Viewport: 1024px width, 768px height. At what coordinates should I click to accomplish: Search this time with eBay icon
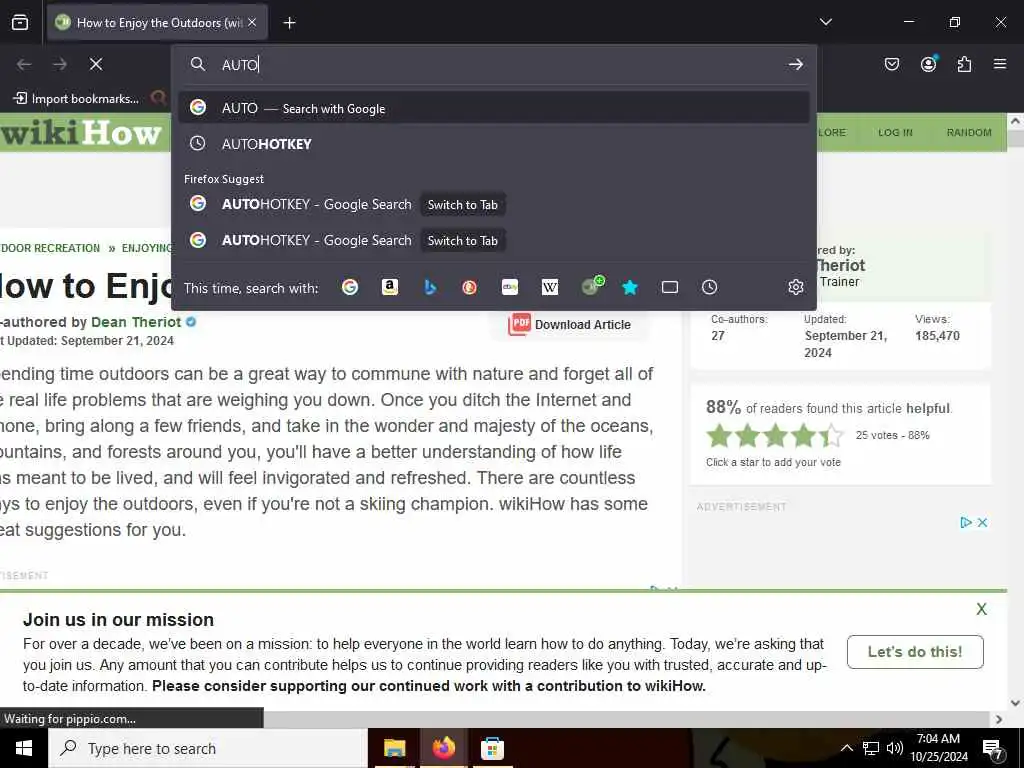[x=510, y=287]
